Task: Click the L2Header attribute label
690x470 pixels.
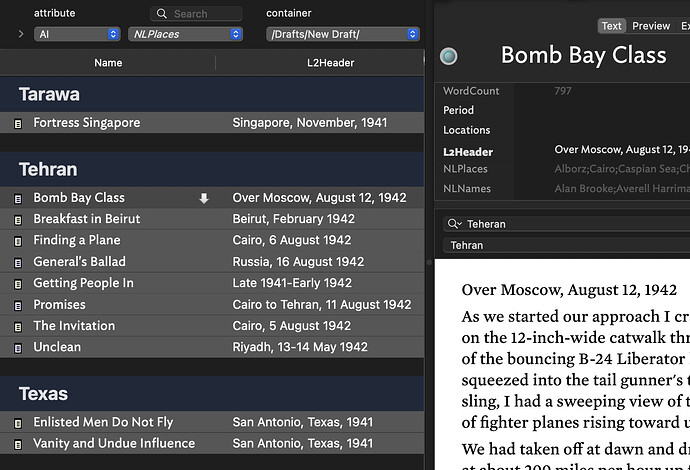Action: (468, 152)
